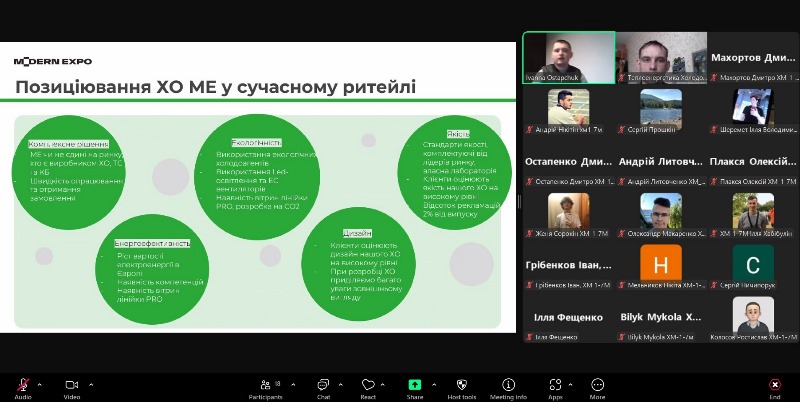Click the MODERN EXPO logo on slide
Screen dimensions: 800x402
point(53,62)
